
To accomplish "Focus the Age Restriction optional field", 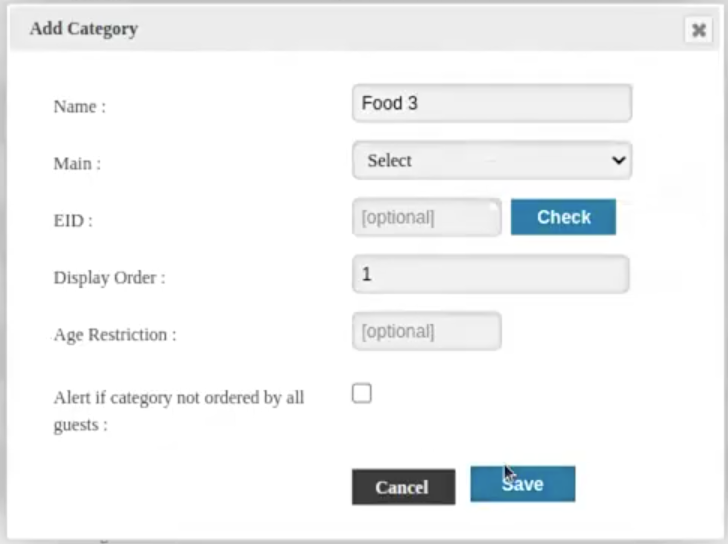I will click(426, 331).
